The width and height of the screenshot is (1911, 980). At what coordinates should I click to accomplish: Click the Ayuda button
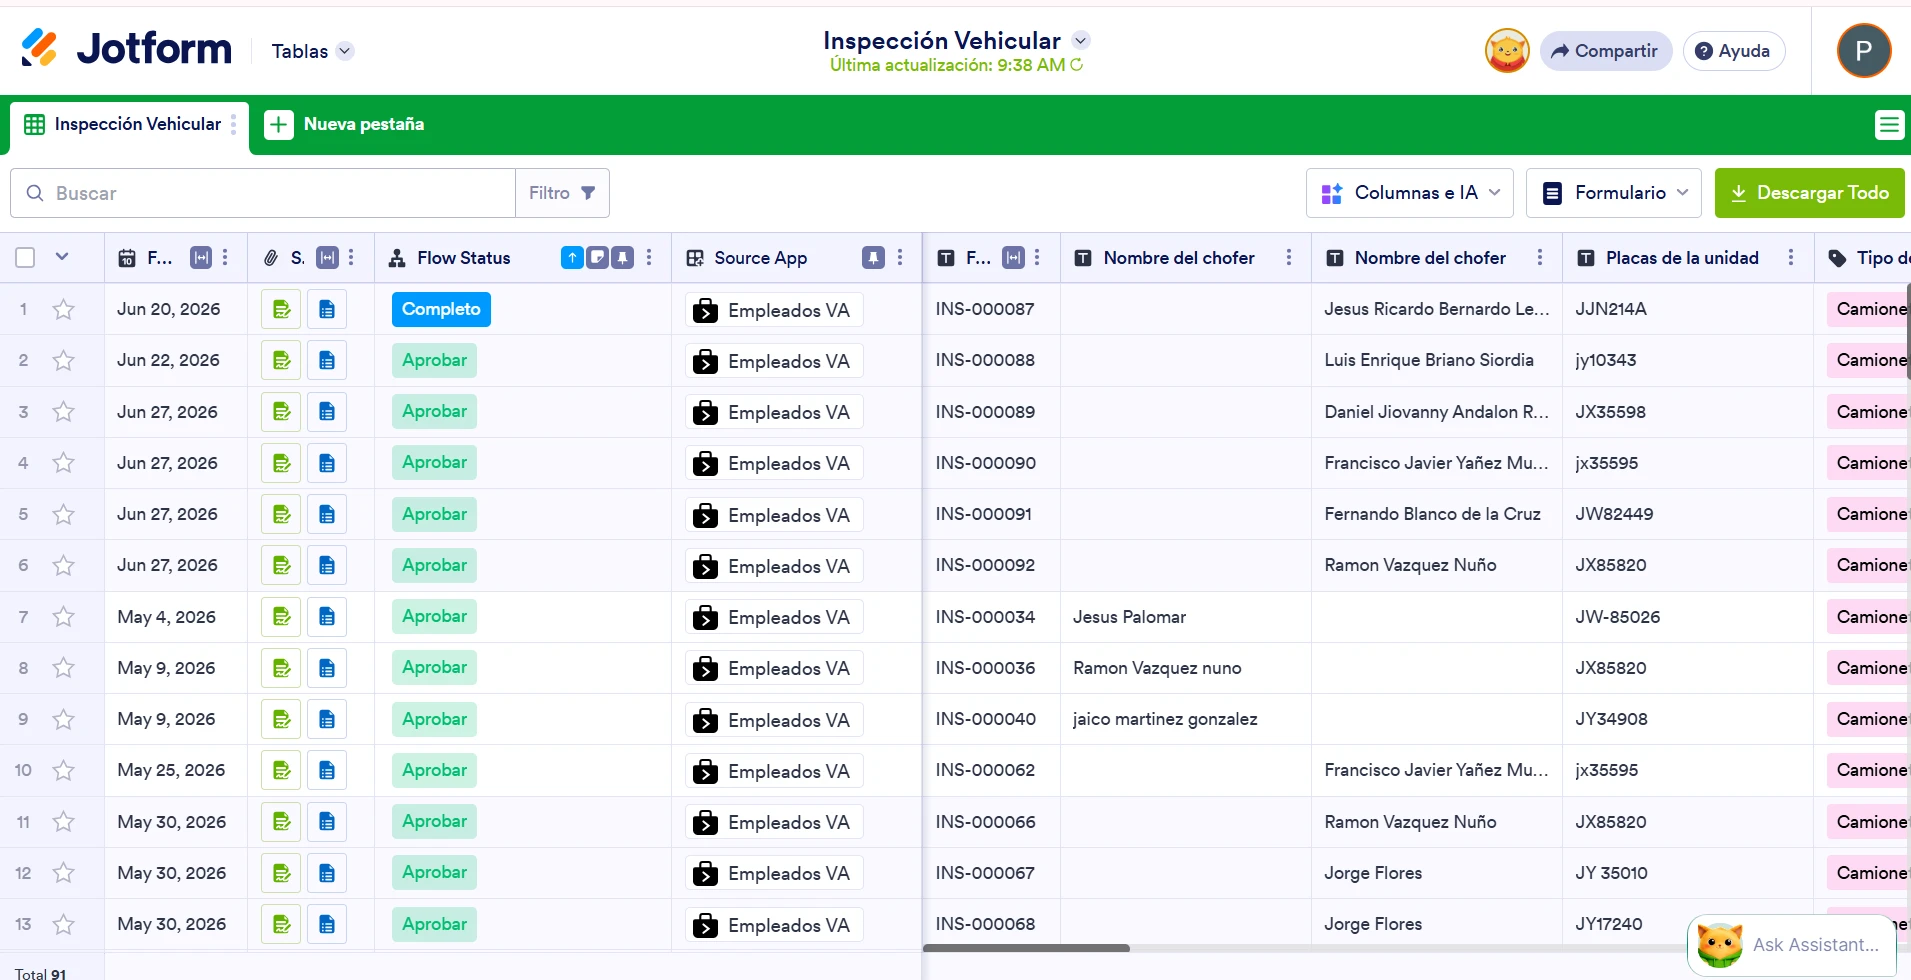(1734, 51)
